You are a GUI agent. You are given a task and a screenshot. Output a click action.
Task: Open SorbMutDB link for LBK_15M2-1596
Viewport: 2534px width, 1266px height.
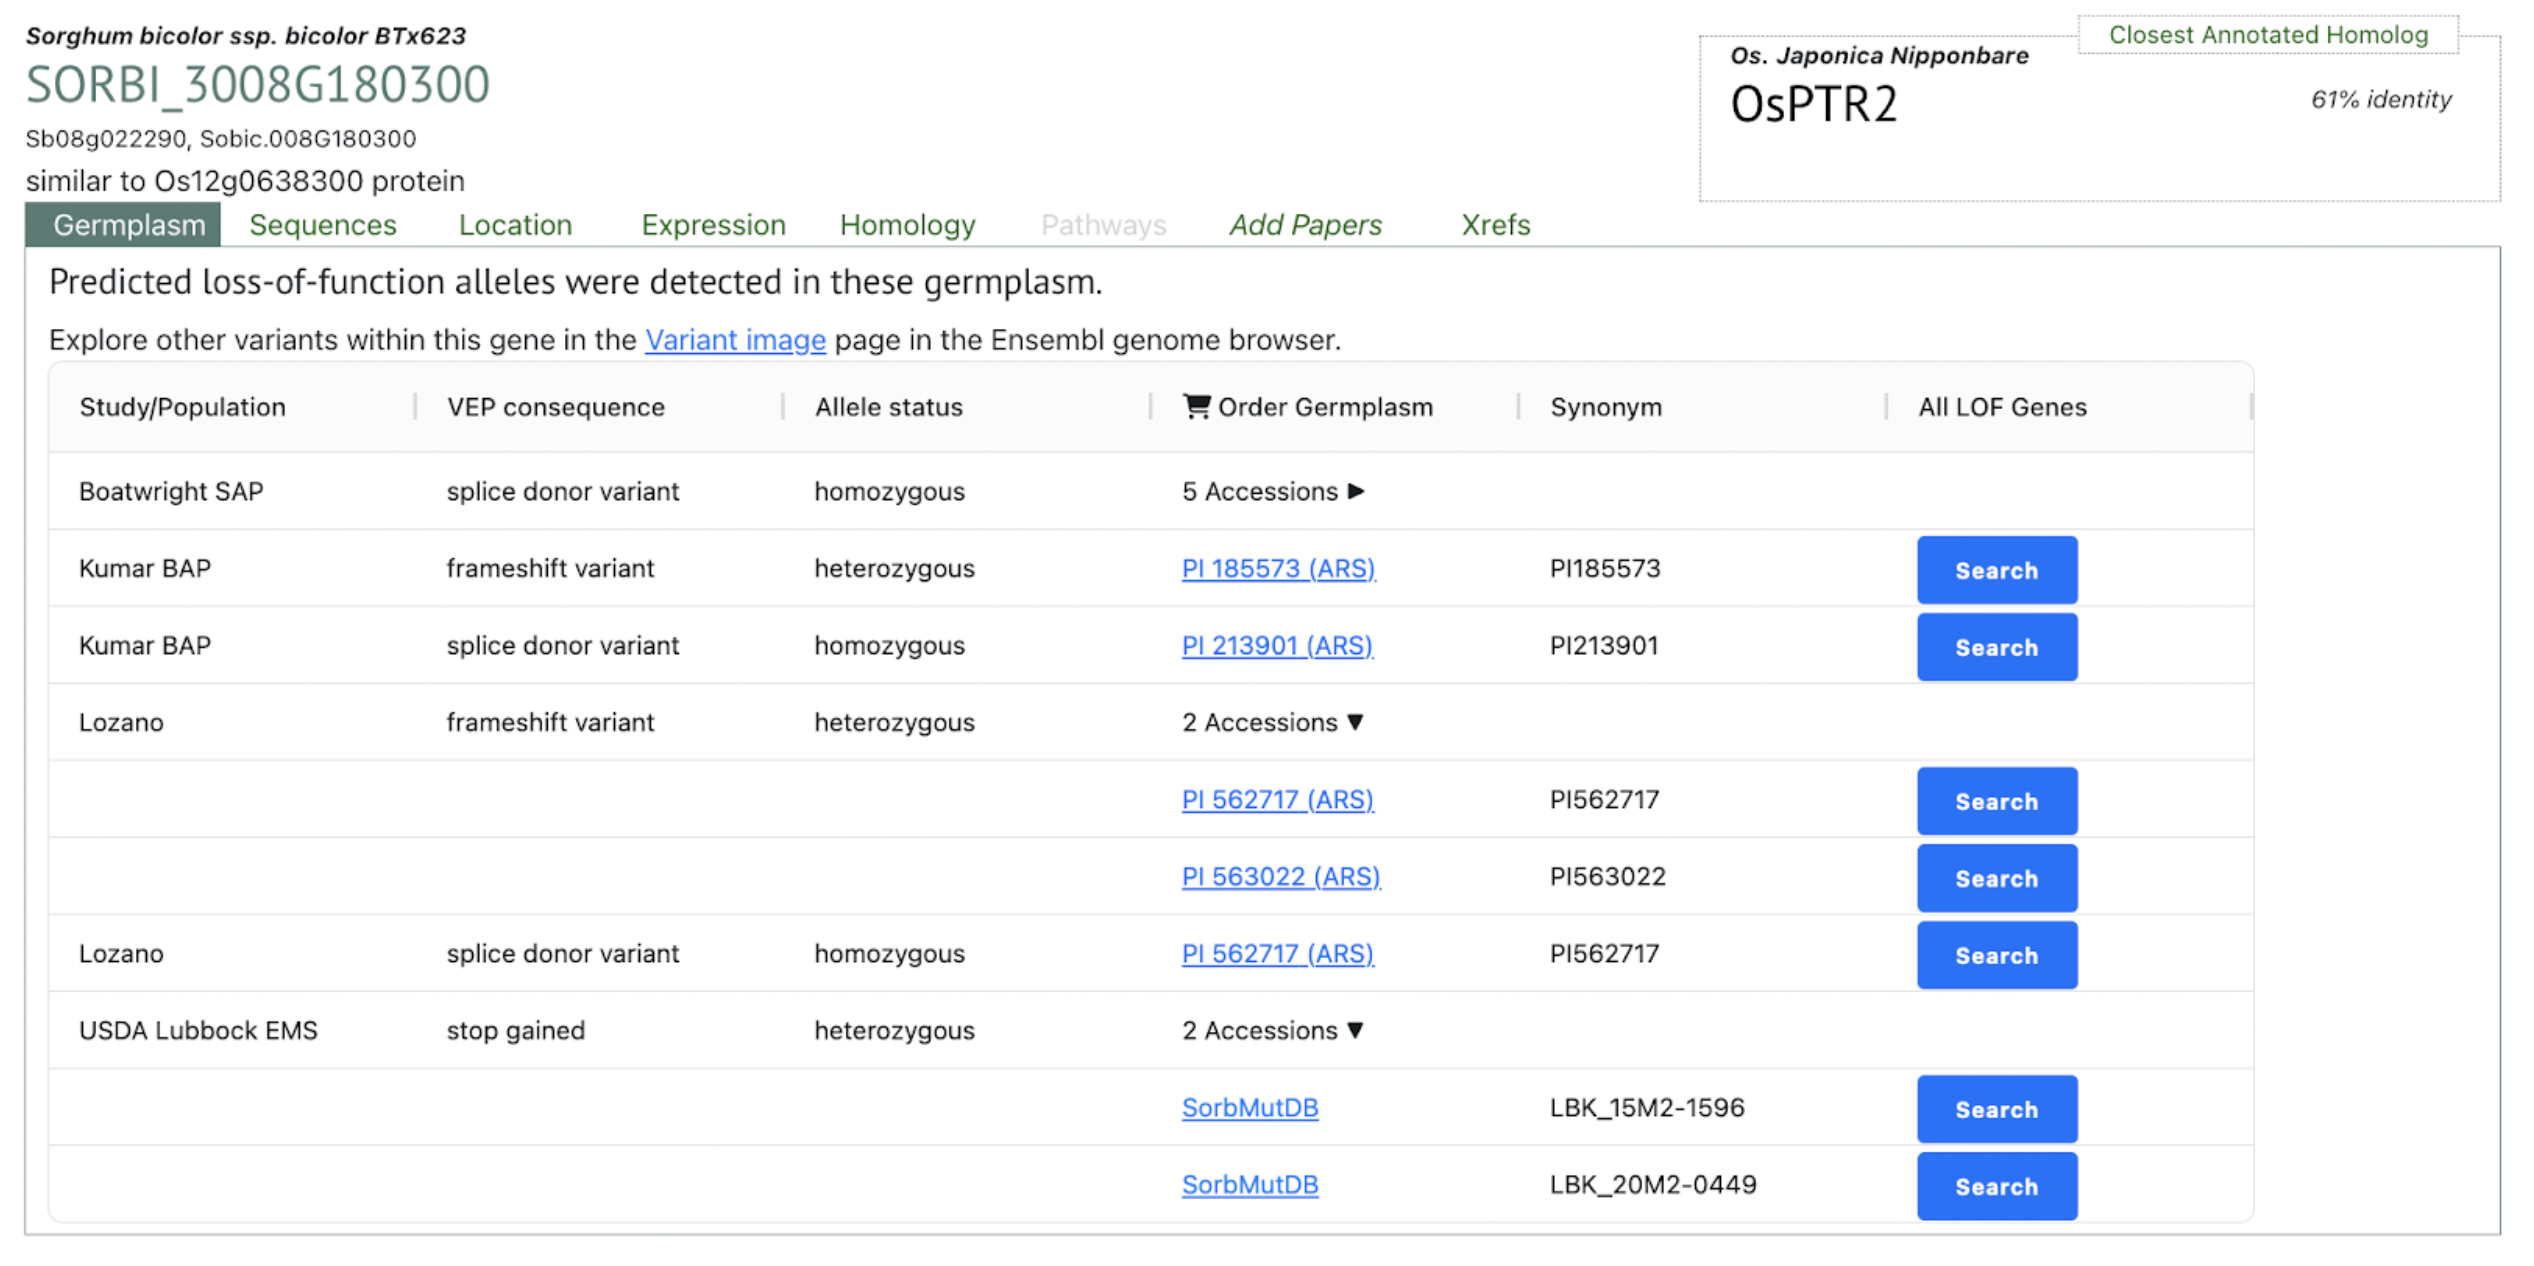[1249, 1107]
